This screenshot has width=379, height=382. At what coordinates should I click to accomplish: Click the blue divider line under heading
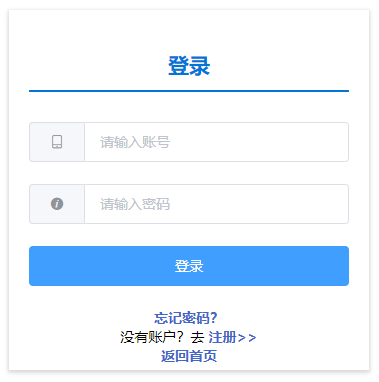point(189,91)
